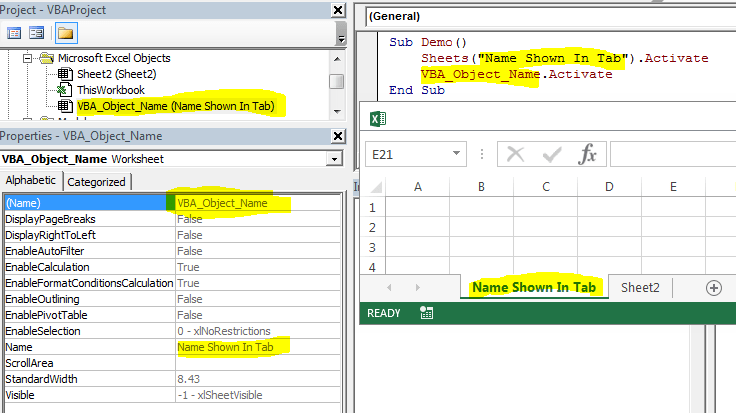Switch to 'Name Shown In Tab' sheet tab
Image resolution: width=736 pixels, height=413 pixels.
(x=534, y=287)
